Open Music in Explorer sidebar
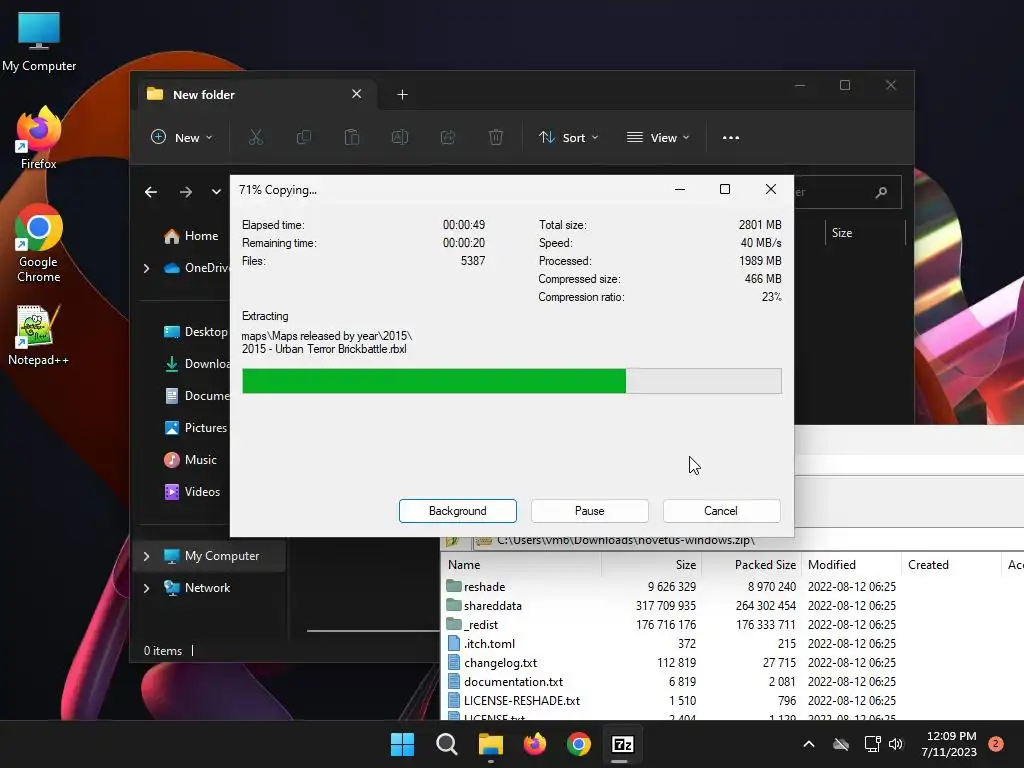 click(191, 460)
